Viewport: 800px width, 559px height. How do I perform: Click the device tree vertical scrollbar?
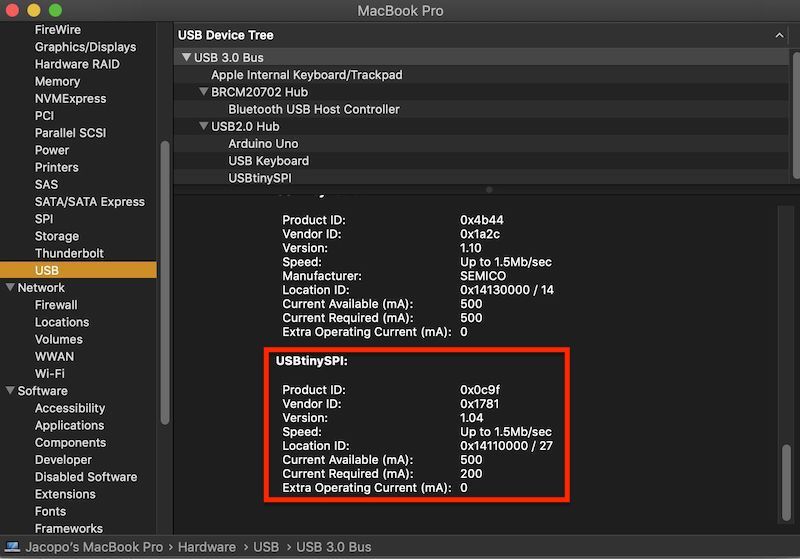795,115
